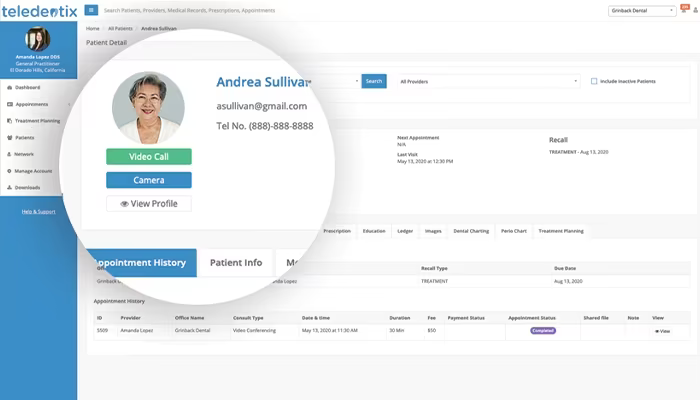700x400 pixels.
Task: Click the Patients group icon in sidebar
Action: 9,138
